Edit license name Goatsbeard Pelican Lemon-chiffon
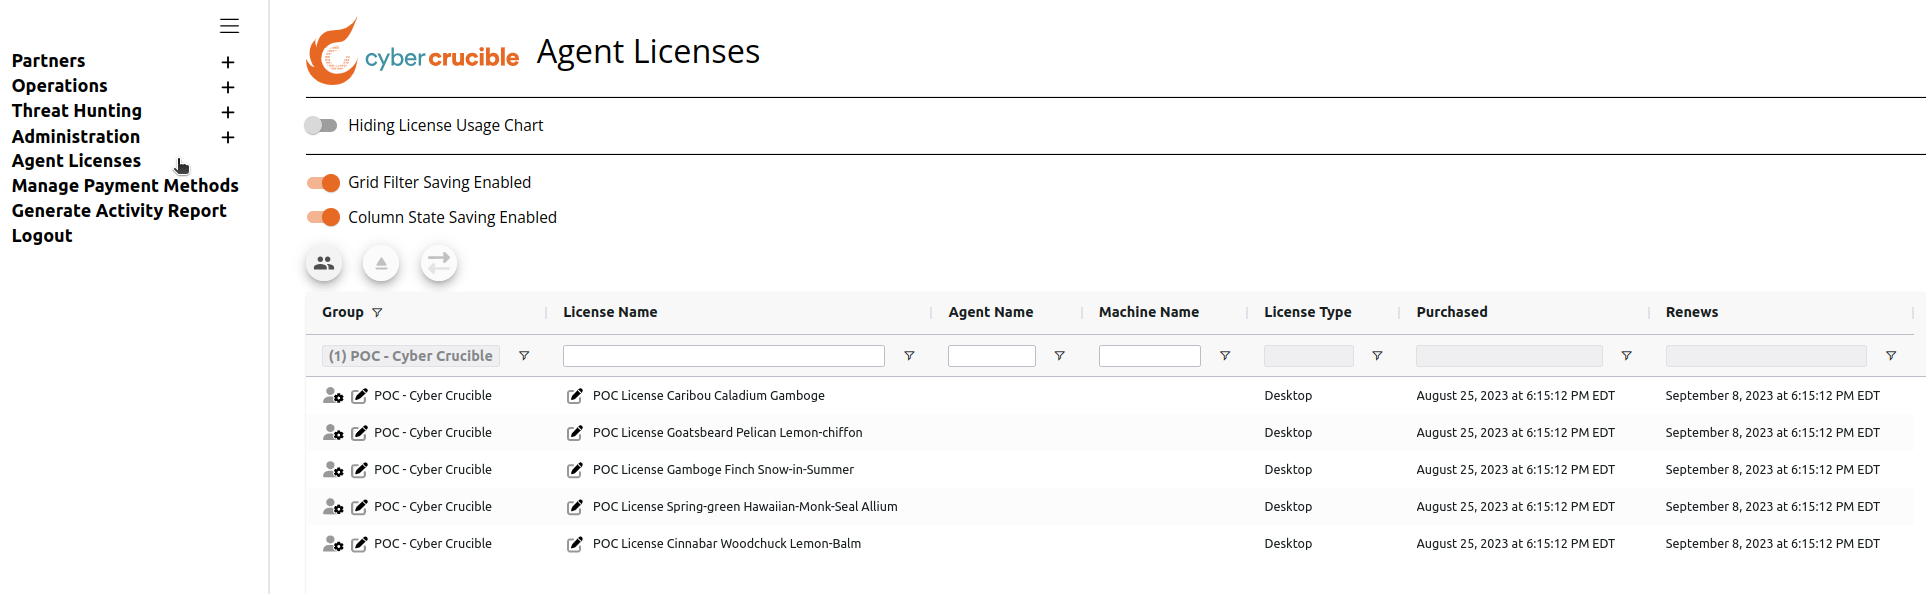 (575, 433)
